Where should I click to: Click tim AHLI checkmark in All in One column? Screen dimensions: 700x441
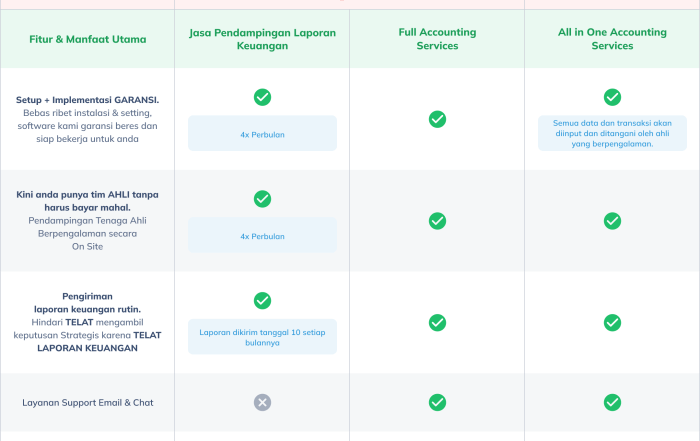tap(612, 221)
